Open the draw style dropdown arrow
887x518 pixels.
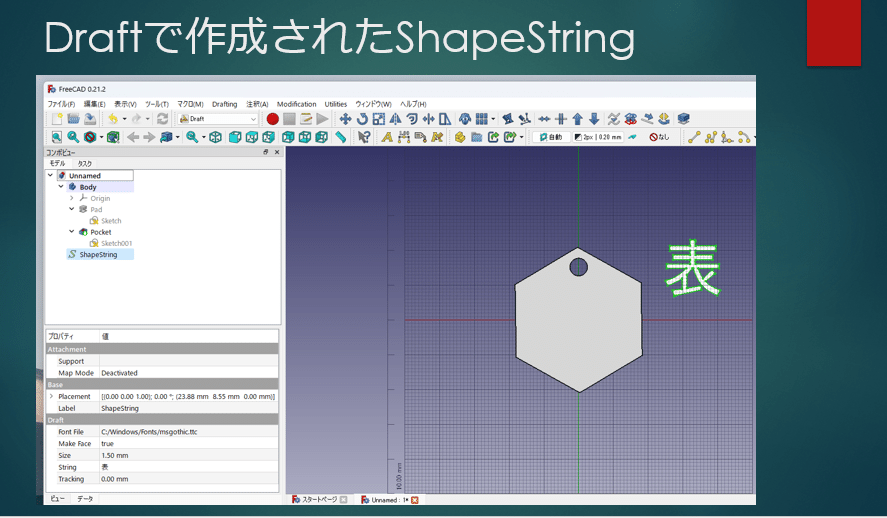(x=101, y=137)
